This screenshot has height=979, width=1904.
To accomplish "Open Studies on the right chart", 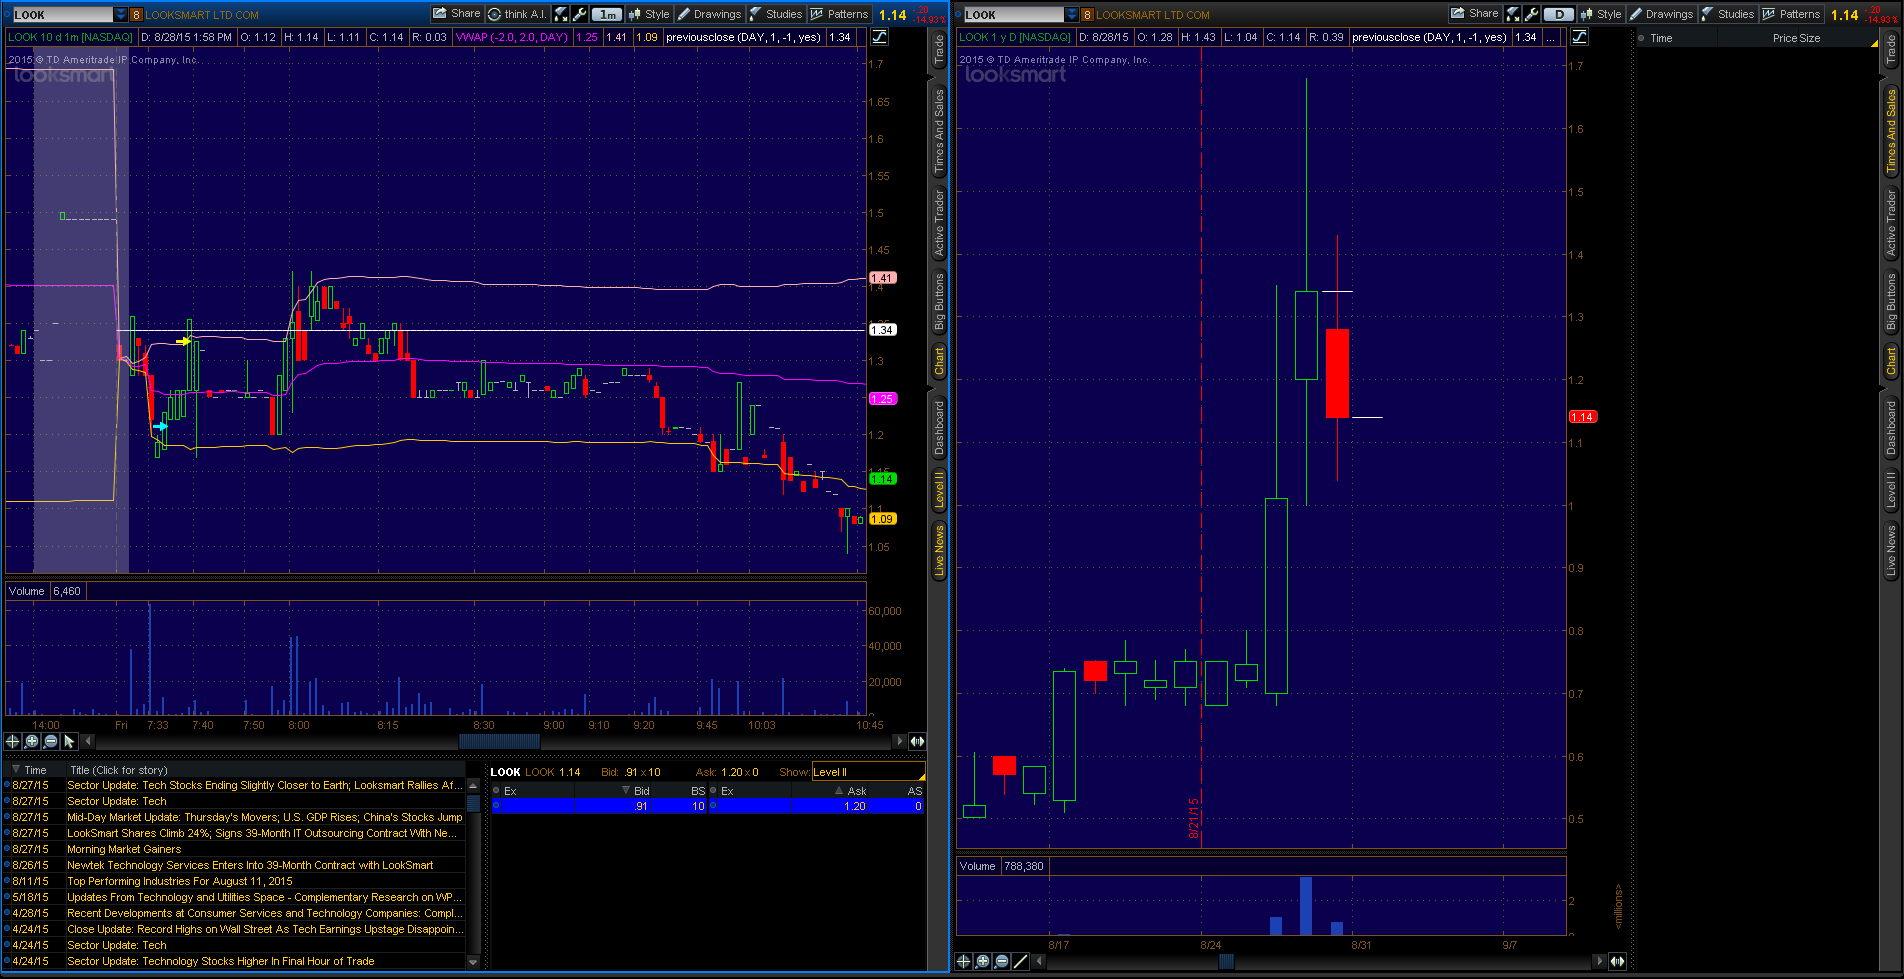I will coord(1728,14).
